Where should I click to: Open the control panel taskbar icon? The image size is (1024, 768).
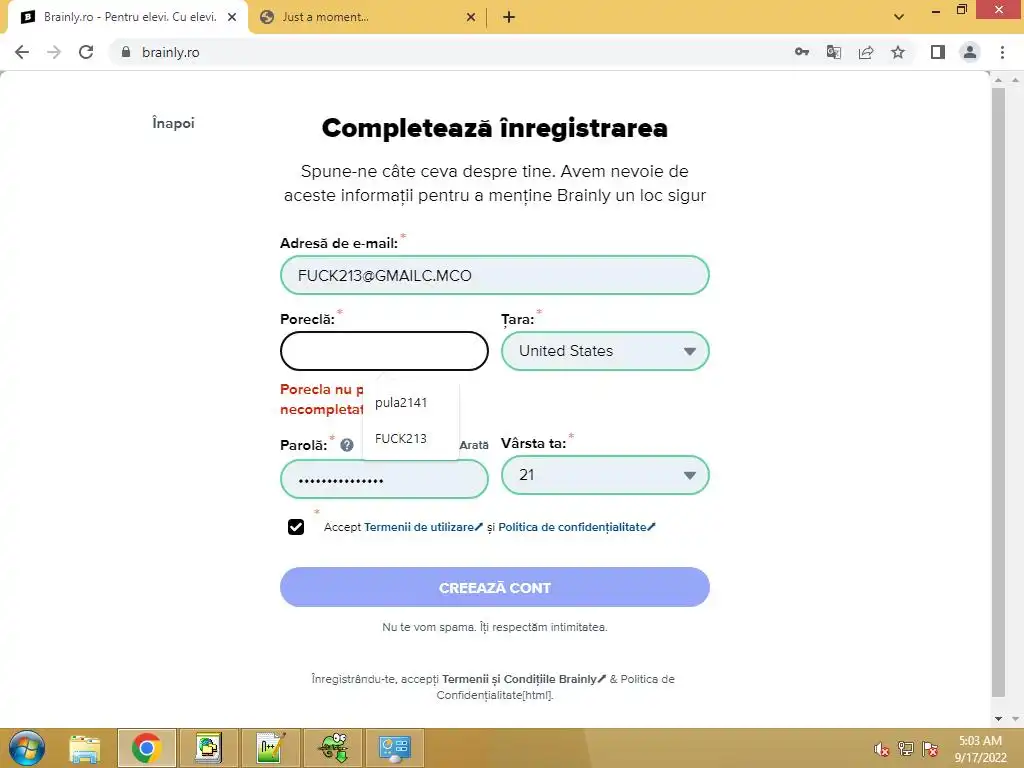pos(394,748)
